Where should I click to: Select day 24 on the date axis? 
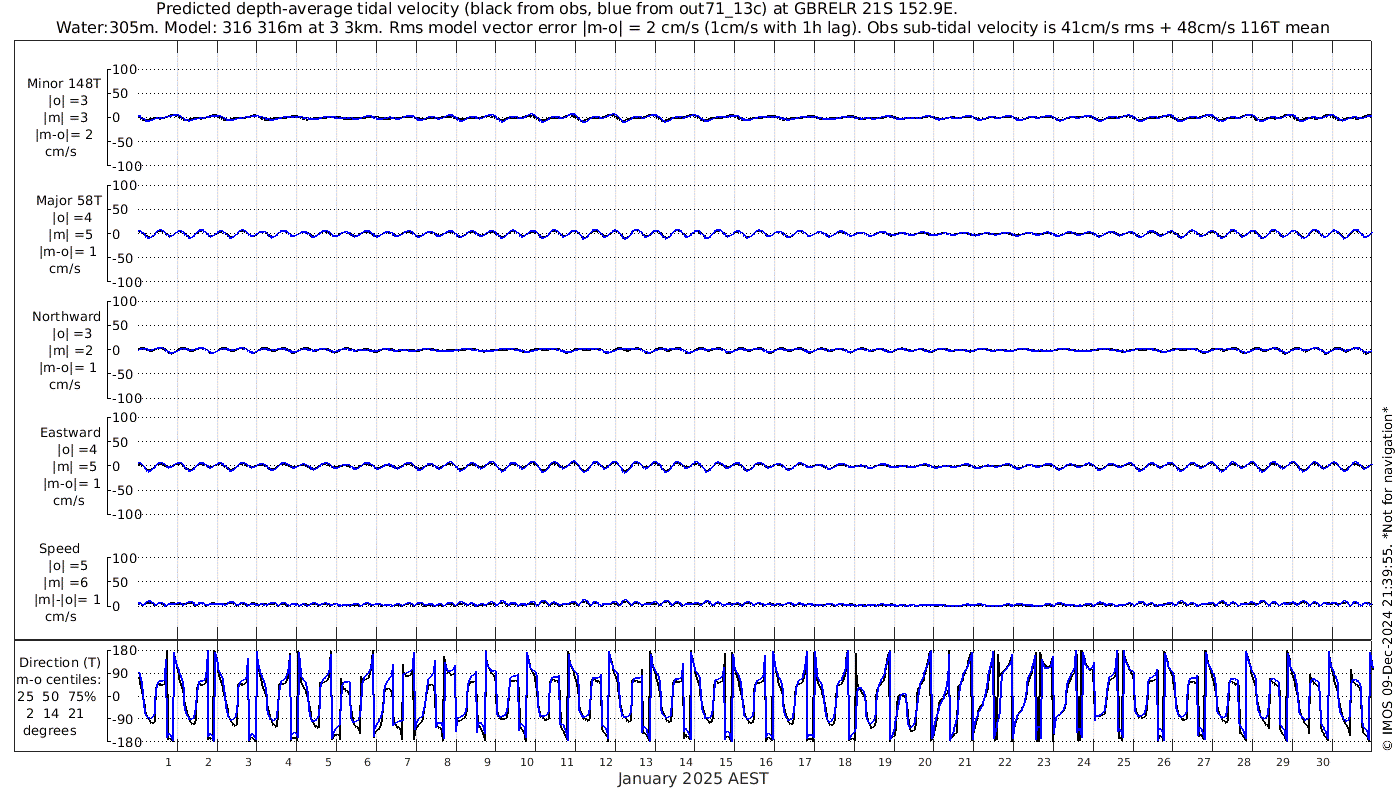(1084, 762)
